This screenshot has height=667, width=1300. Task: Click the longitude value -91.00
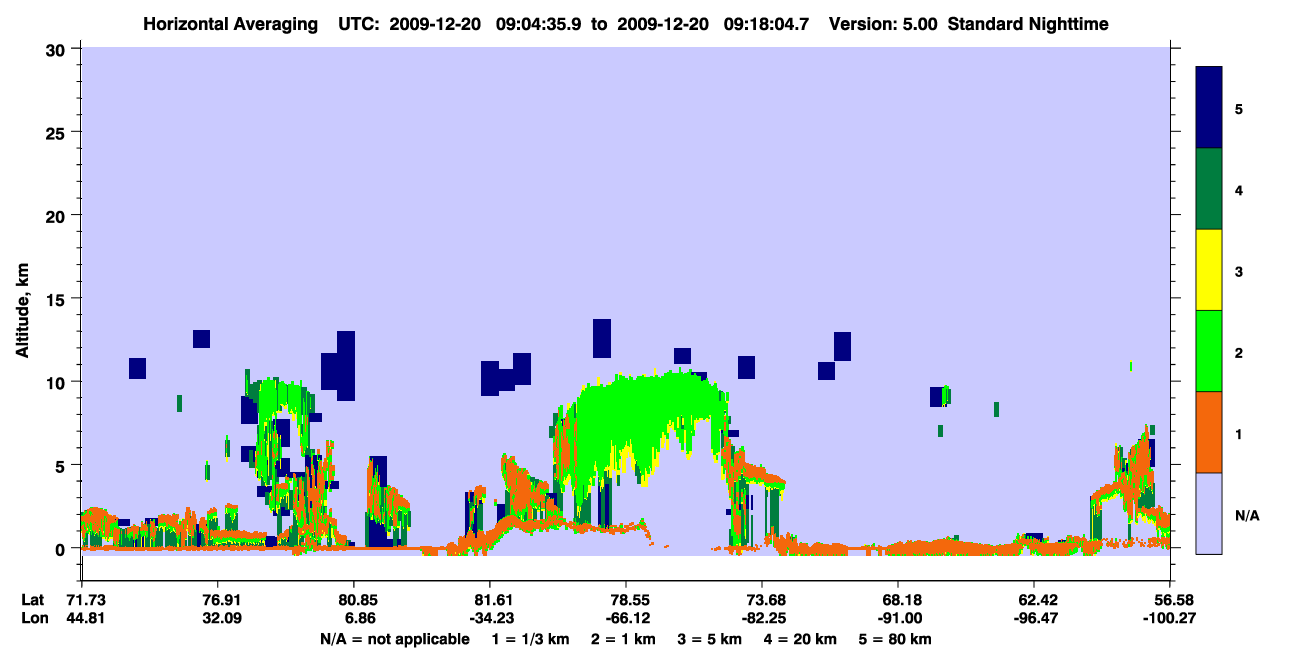tap(898, 619)
